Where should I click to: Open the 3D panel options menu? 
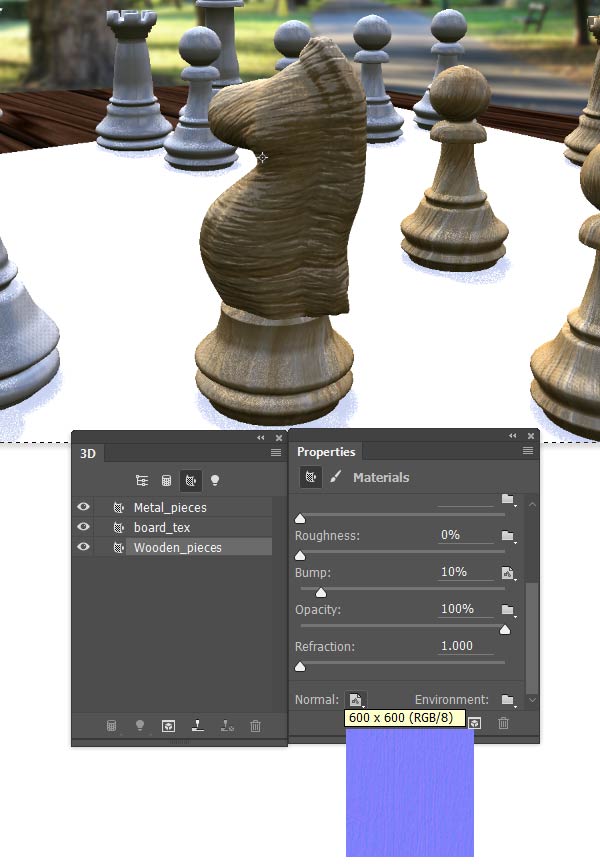(x=276, y=453)
